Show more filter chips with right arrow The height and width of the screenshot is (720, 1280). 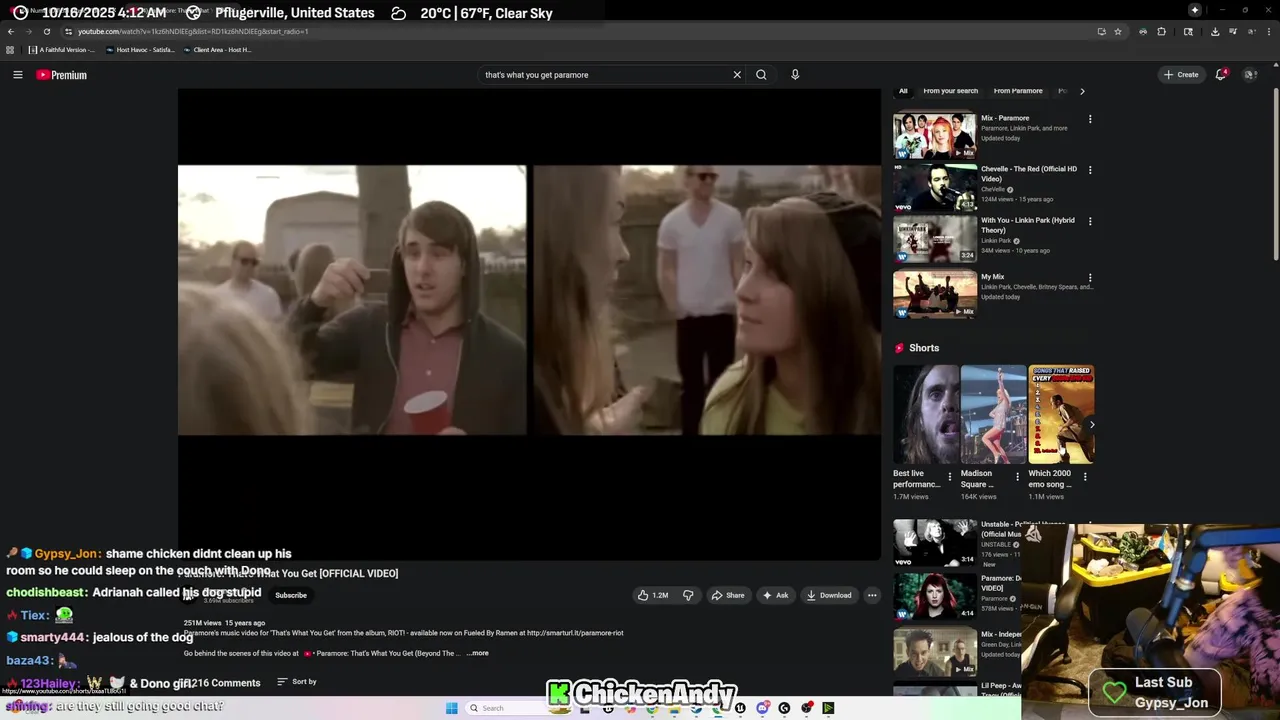coord(1082,91)
